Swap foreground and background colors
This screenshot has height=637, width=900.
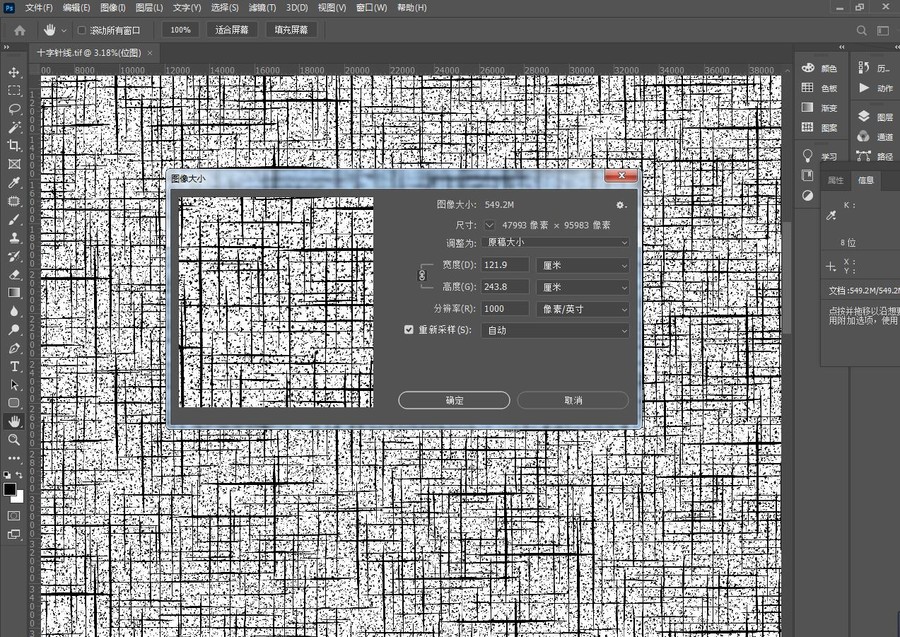[19, 475]
